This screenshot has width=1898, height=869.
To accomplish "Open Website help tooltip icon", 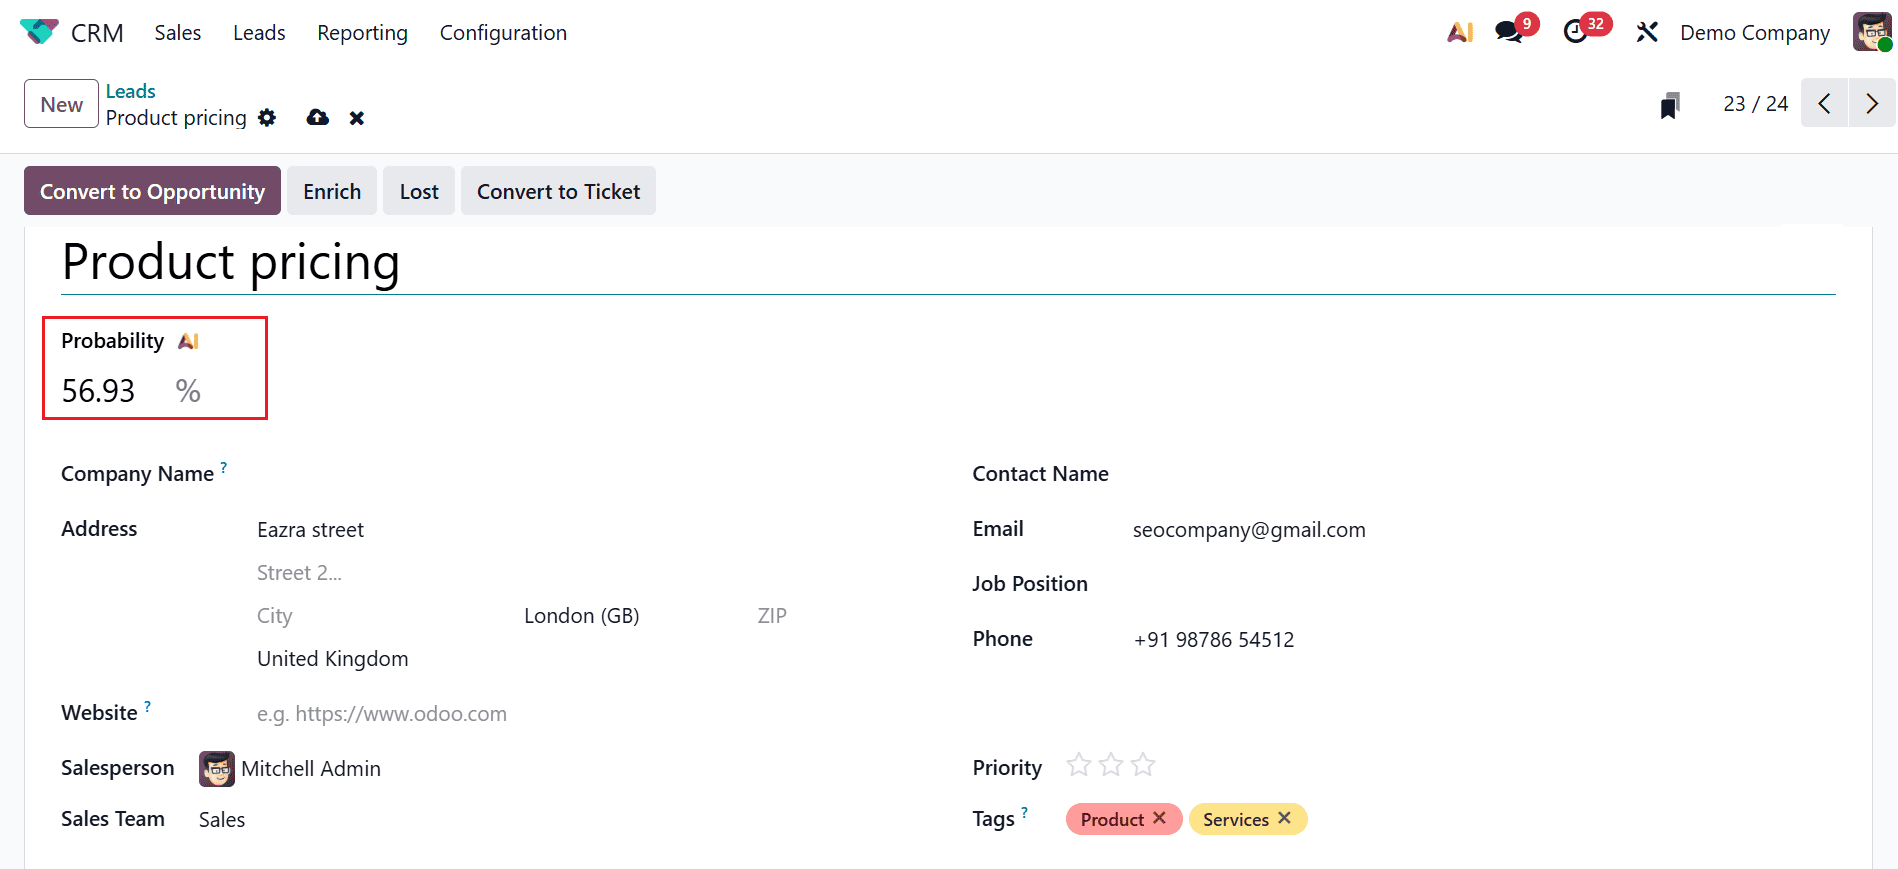I will [148, 706].
